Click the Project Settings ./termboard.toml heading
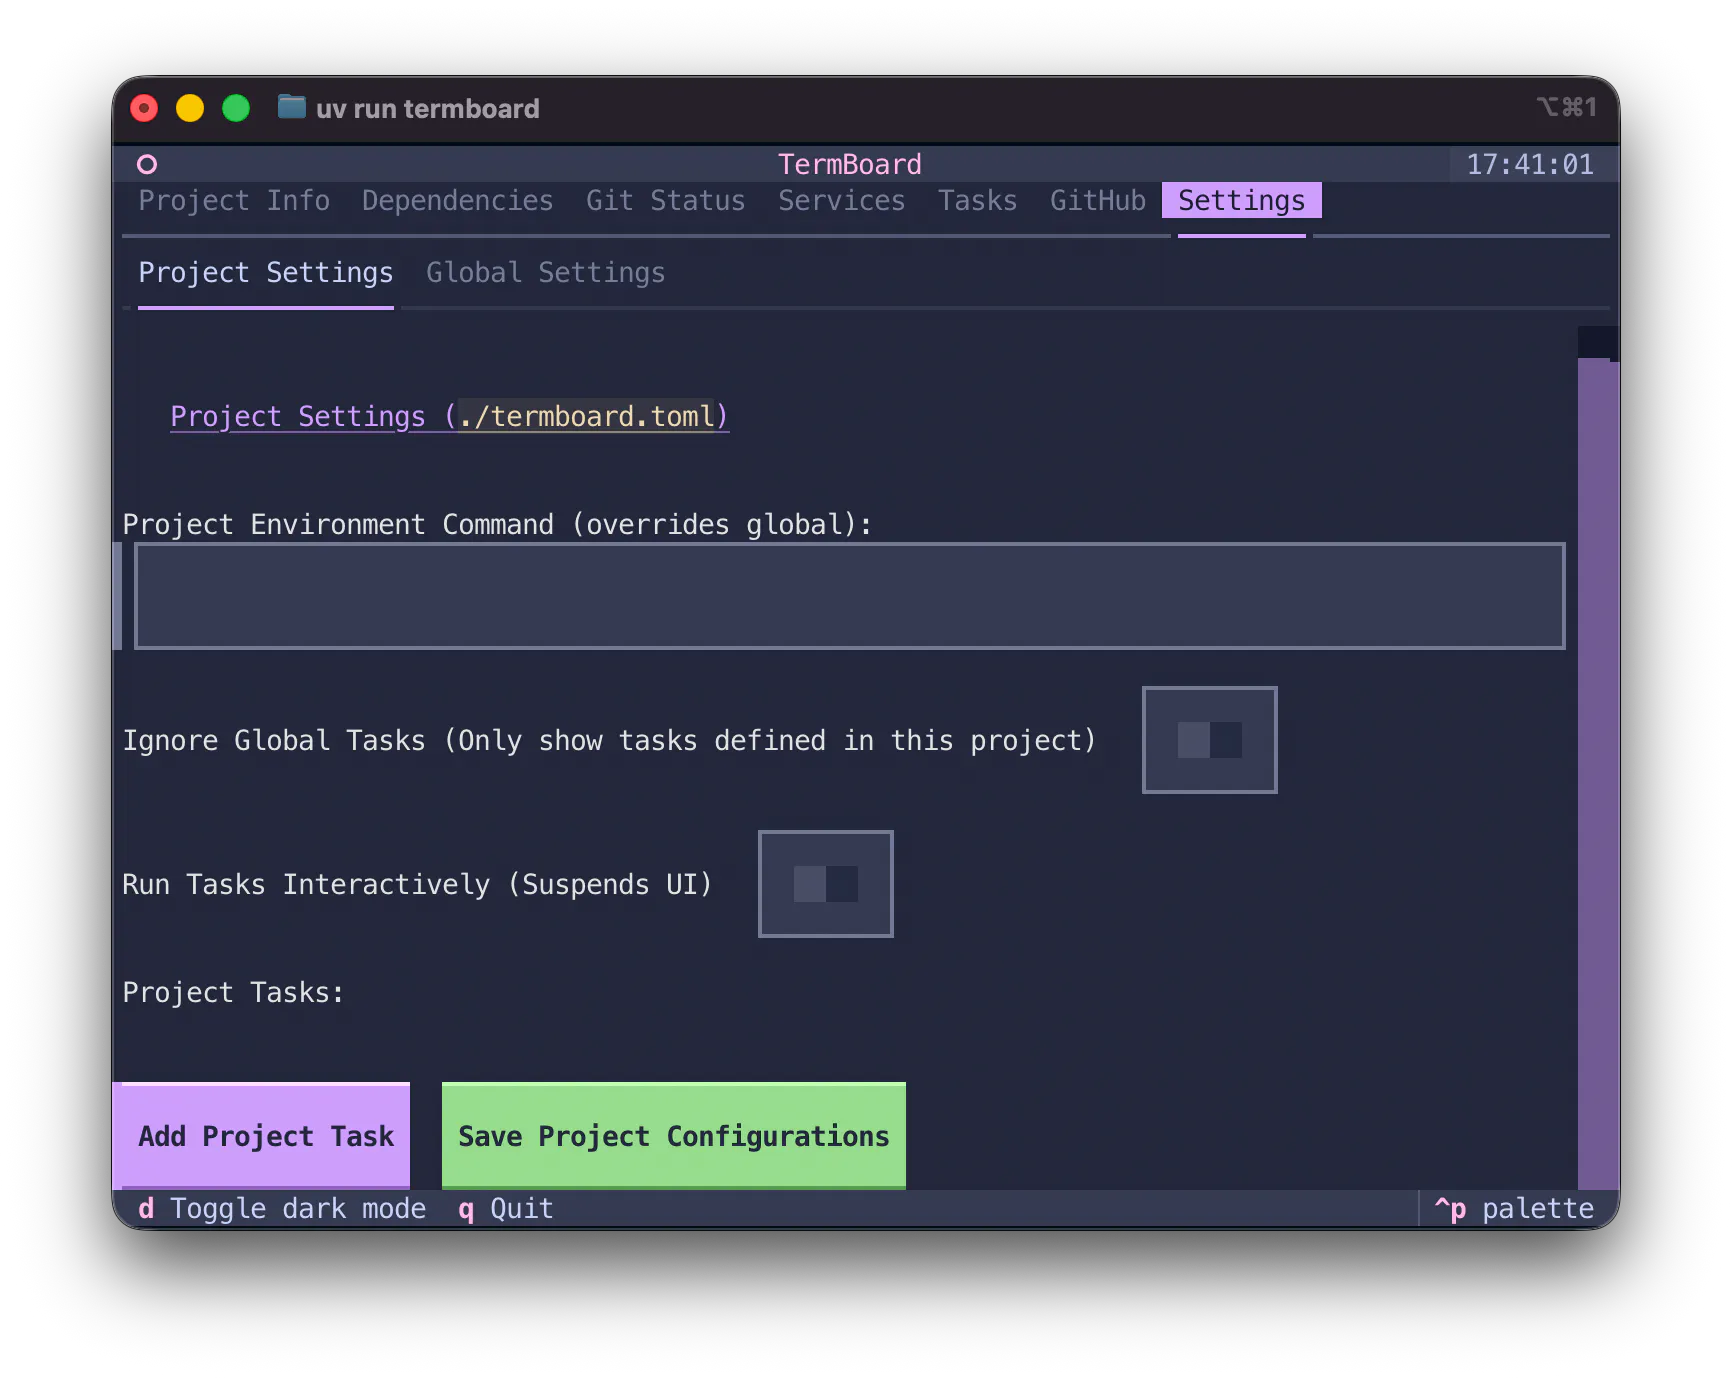1732x1378 pixels. point(449,416)
